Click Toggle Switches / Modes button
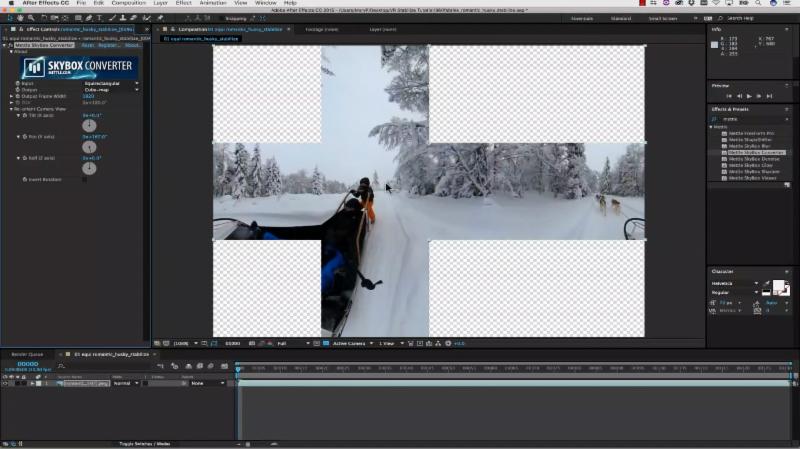The width and height of the screenshot is (800, 449). click(145, 443)
